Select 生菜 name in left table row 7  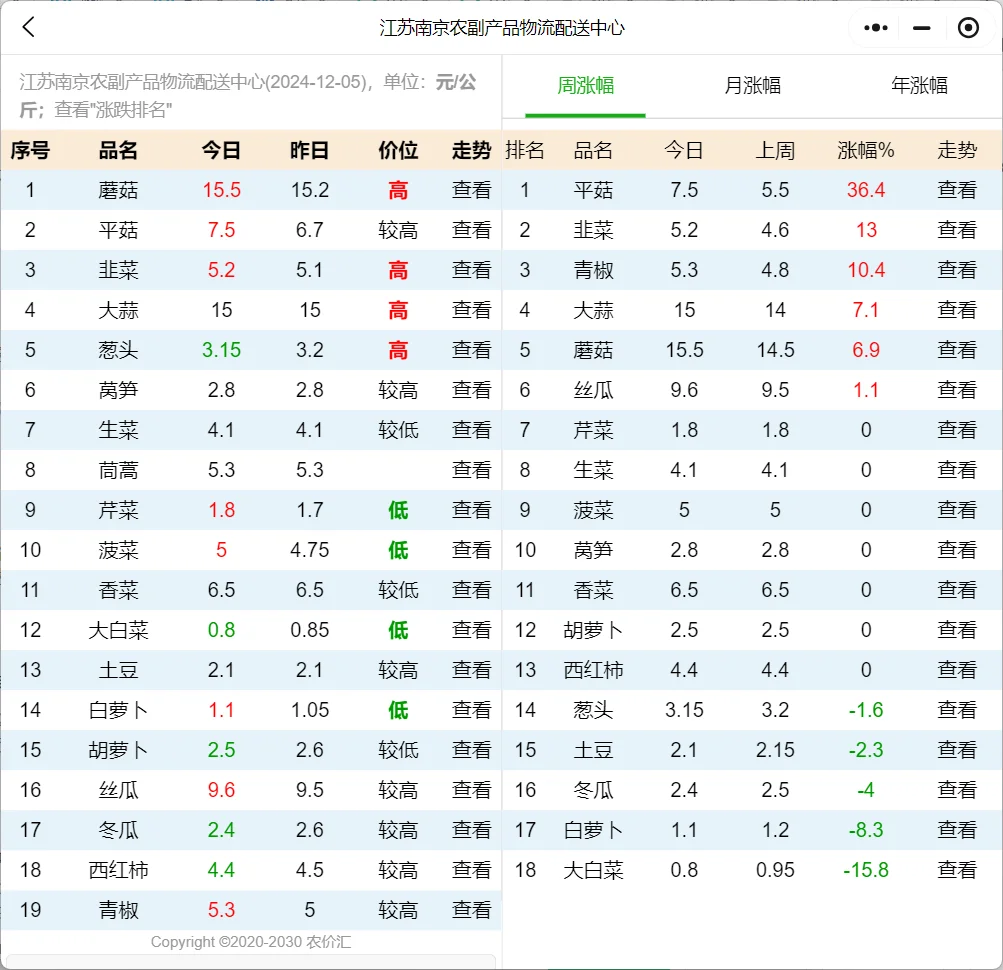[118, 430]
